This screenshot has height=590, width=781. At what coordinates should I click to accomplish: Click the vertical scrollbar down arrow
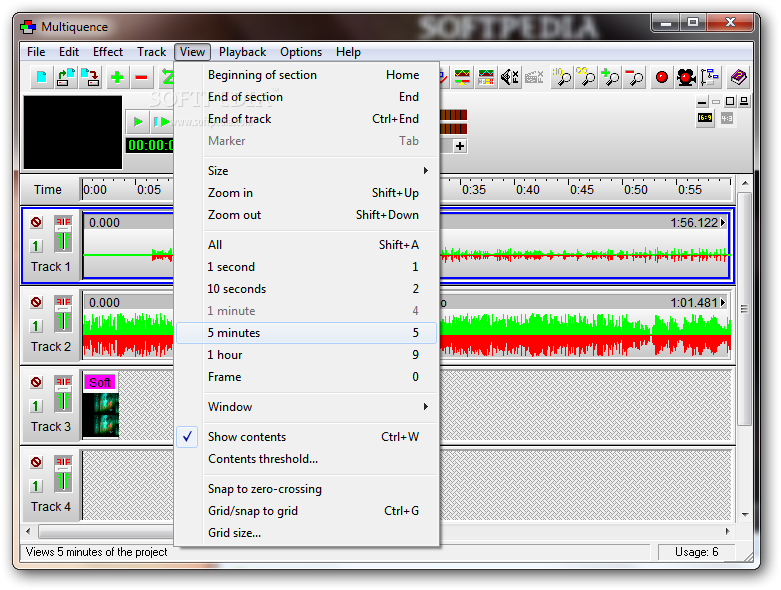click(745, 514)
